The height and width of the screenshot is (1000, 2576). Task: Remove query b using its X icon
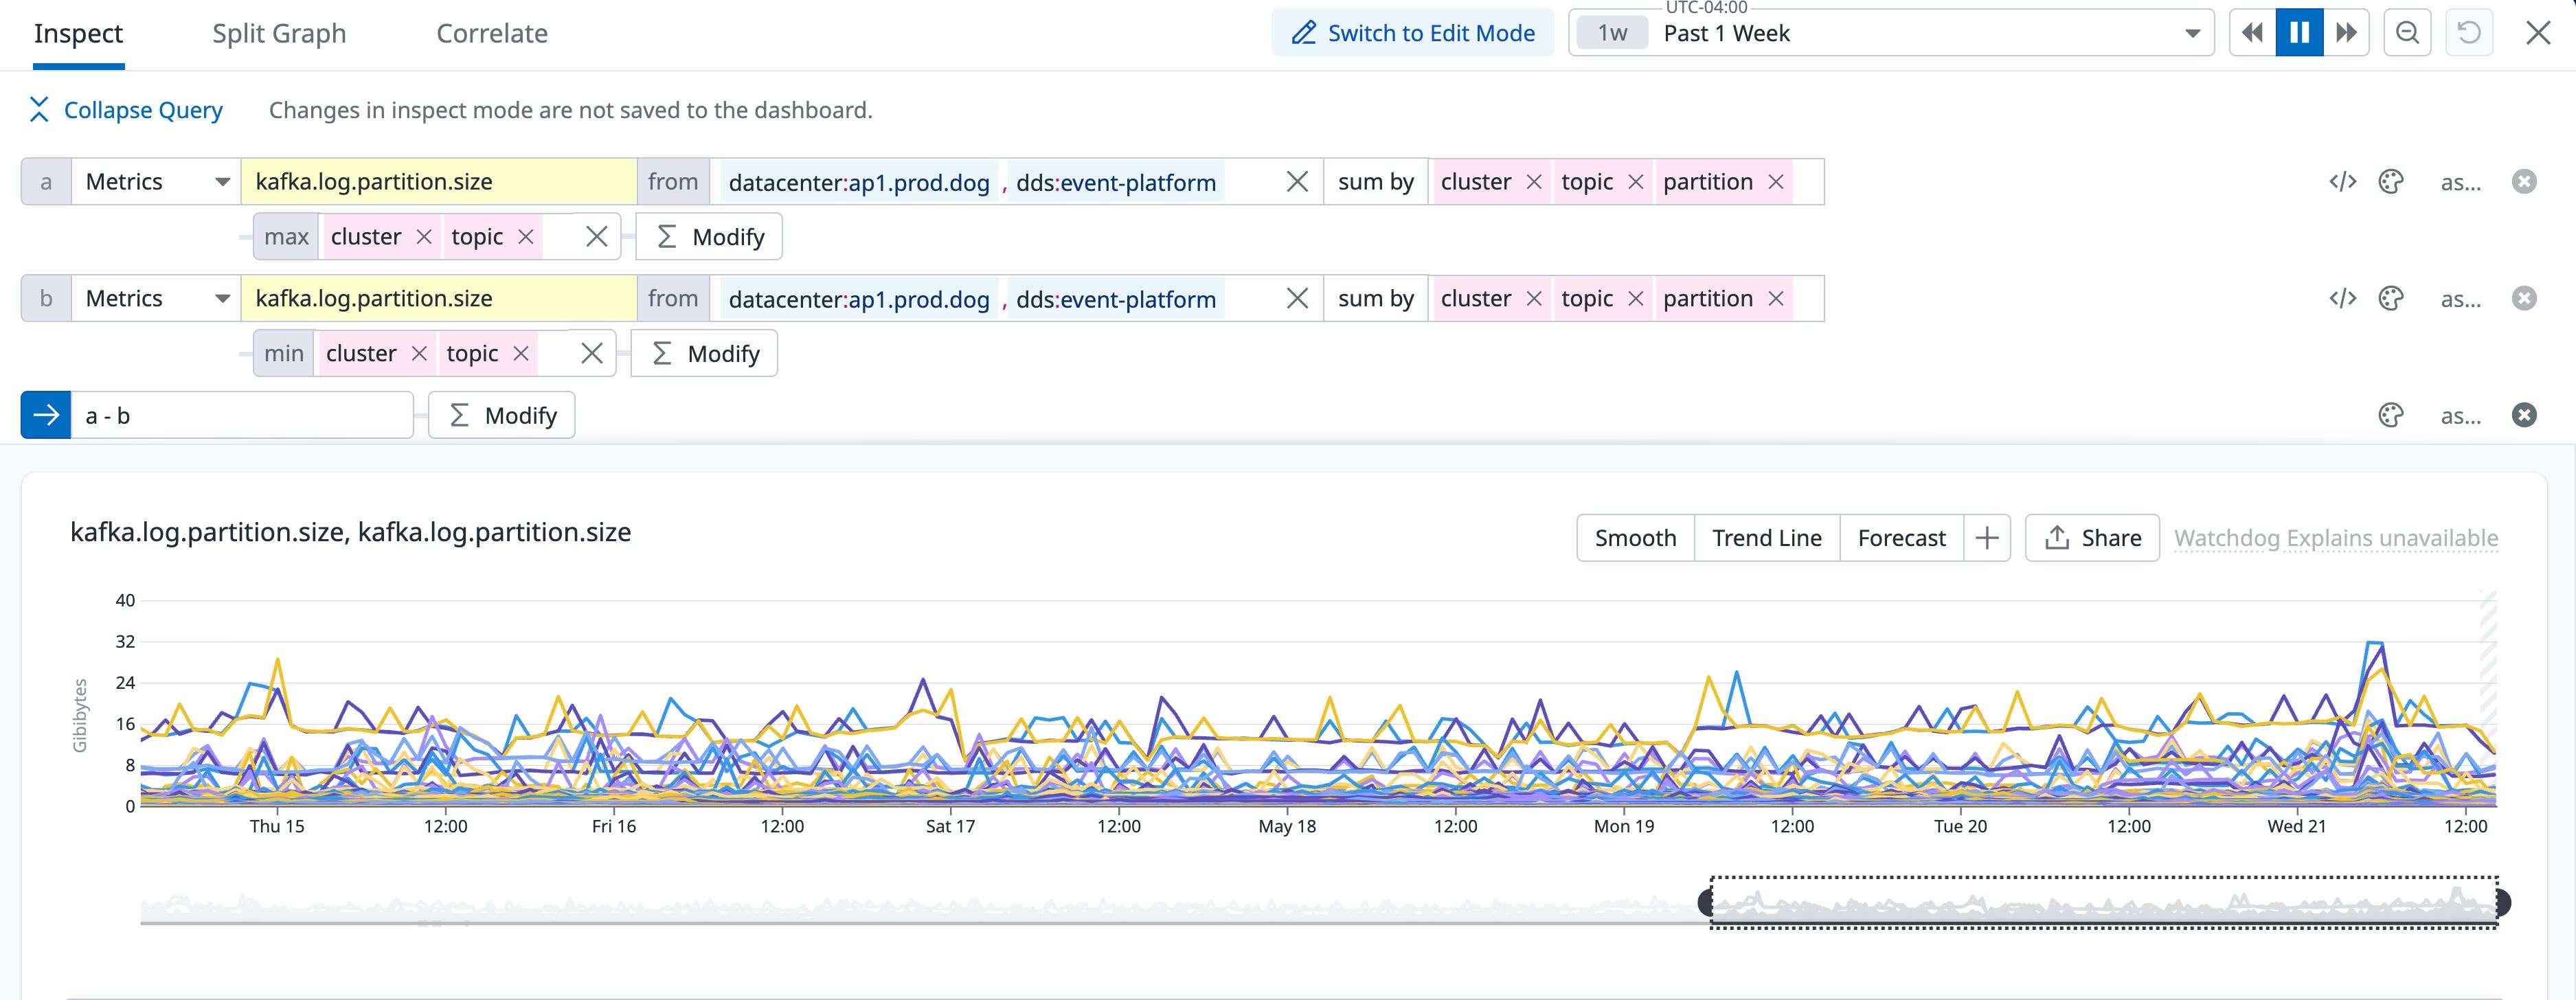(x=2524, y=297)
